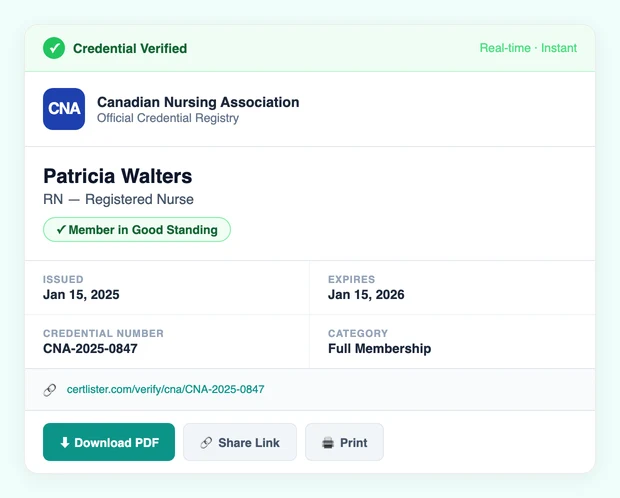620x498 pixels.
Task: Click the ISSUED field label
Action: tap(63, 279)
